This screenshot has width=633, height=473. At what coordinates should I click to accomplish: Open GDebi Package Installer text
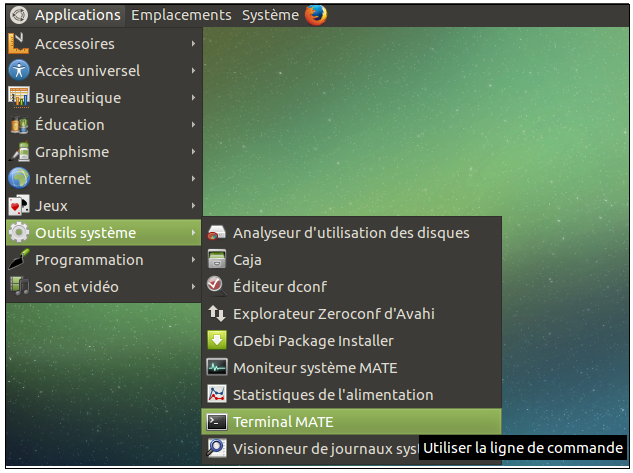[x=313, y=341]
